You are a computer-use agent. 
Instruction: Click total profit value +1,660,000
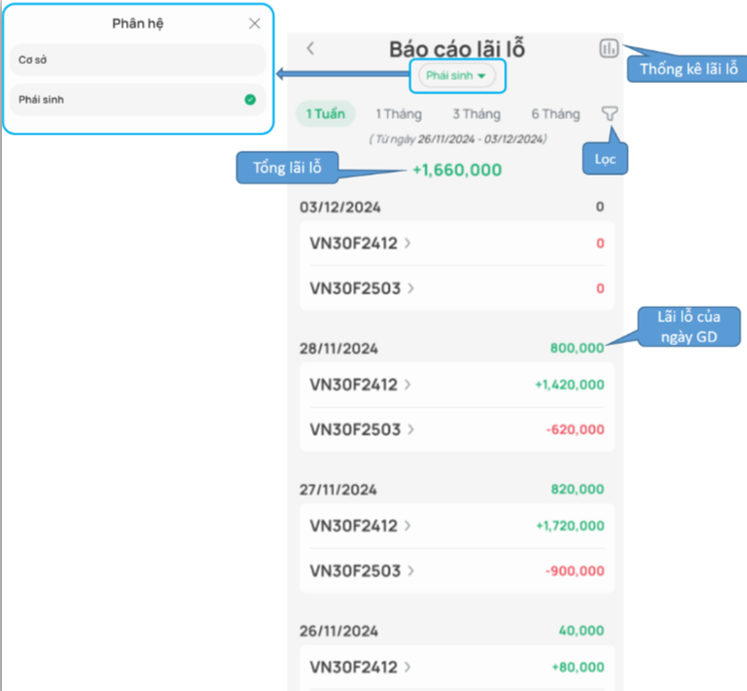click(457, 170)
